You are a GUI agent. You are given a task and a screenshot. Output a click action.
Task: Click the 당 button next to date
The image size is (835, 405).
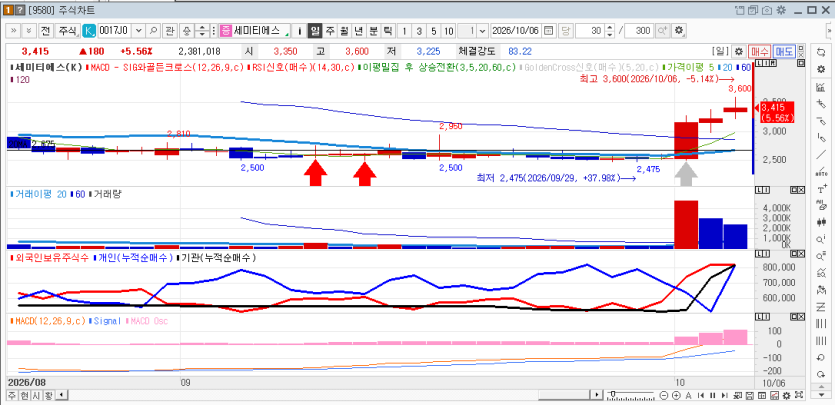[565, 31]
